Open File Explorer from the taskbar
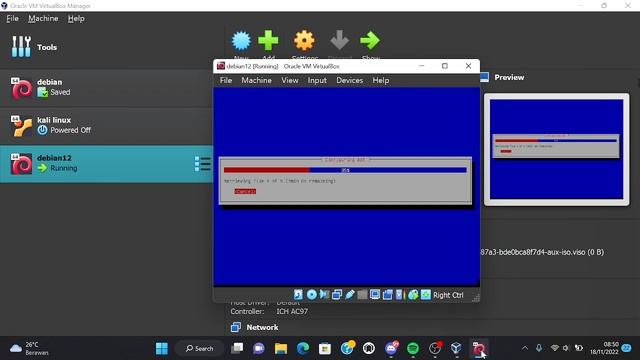The image size is (640, 360). pyautogui.click(x=281, y=348)
